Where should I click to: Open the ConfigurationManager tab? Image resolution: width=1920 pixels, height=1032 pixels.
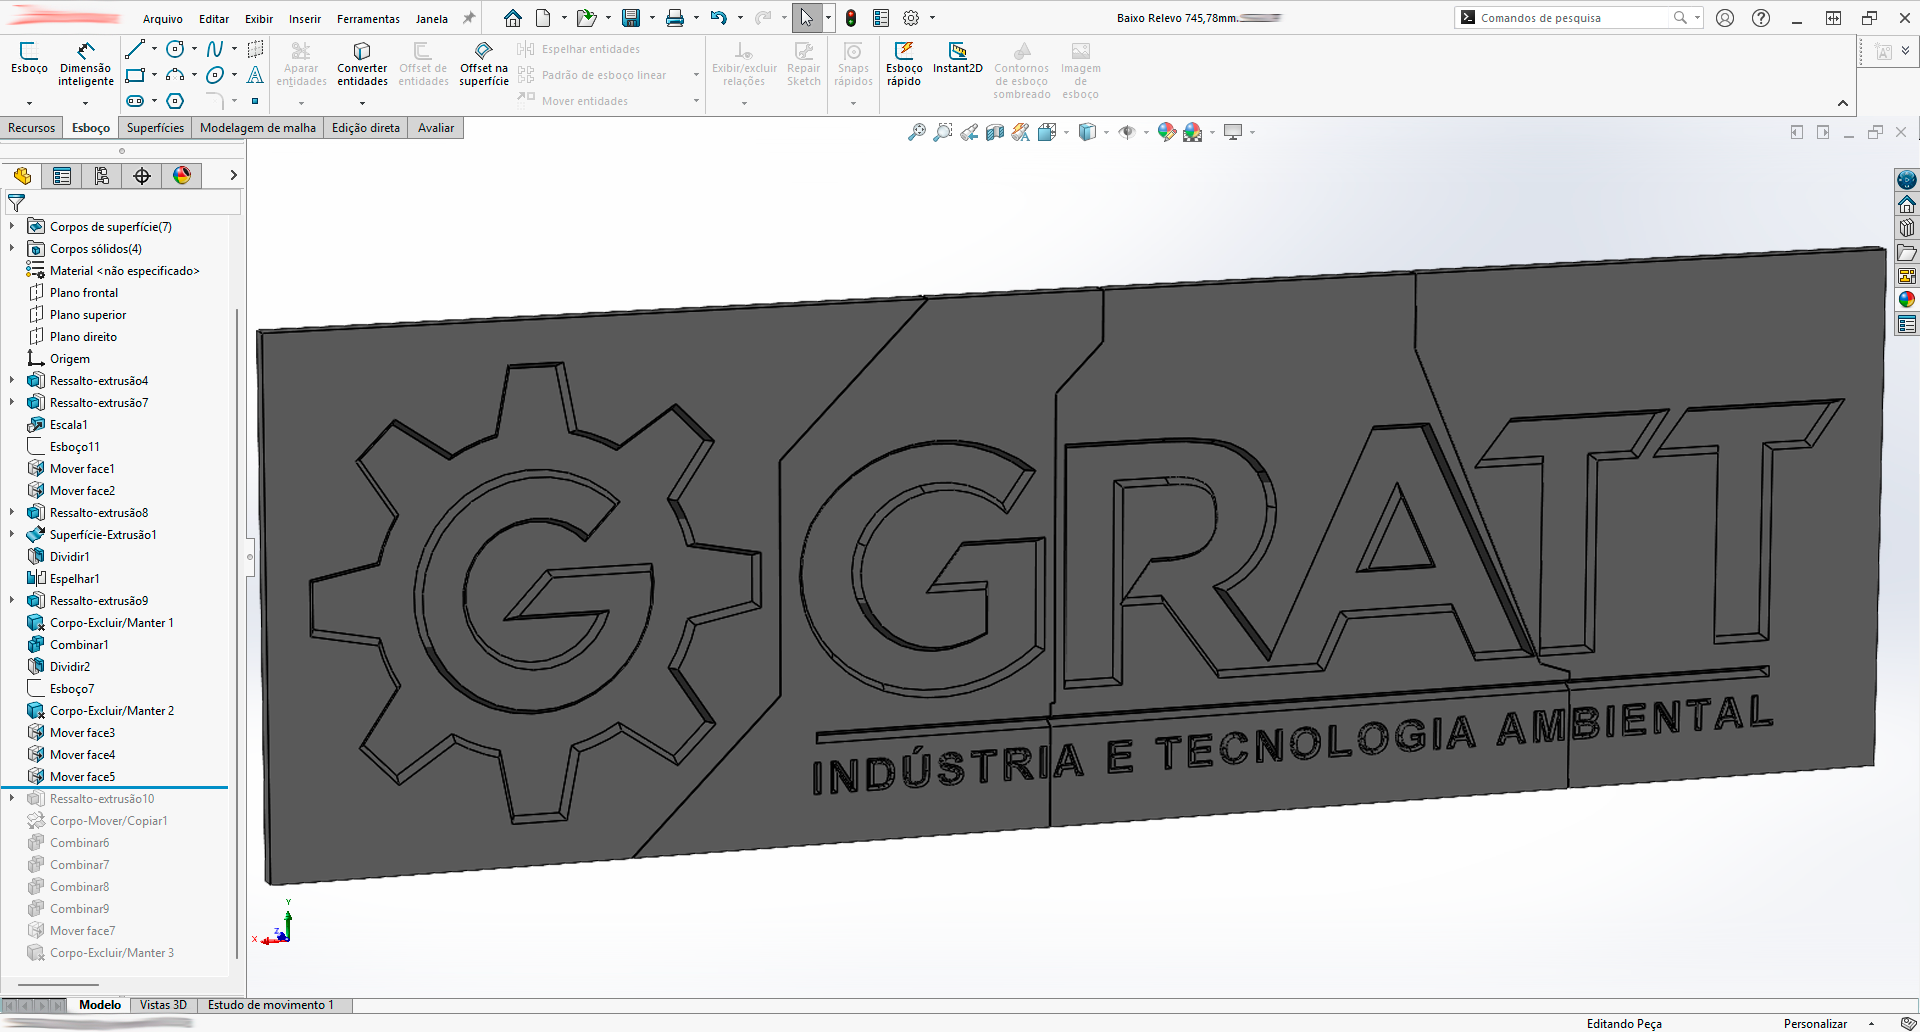point(102,176)
